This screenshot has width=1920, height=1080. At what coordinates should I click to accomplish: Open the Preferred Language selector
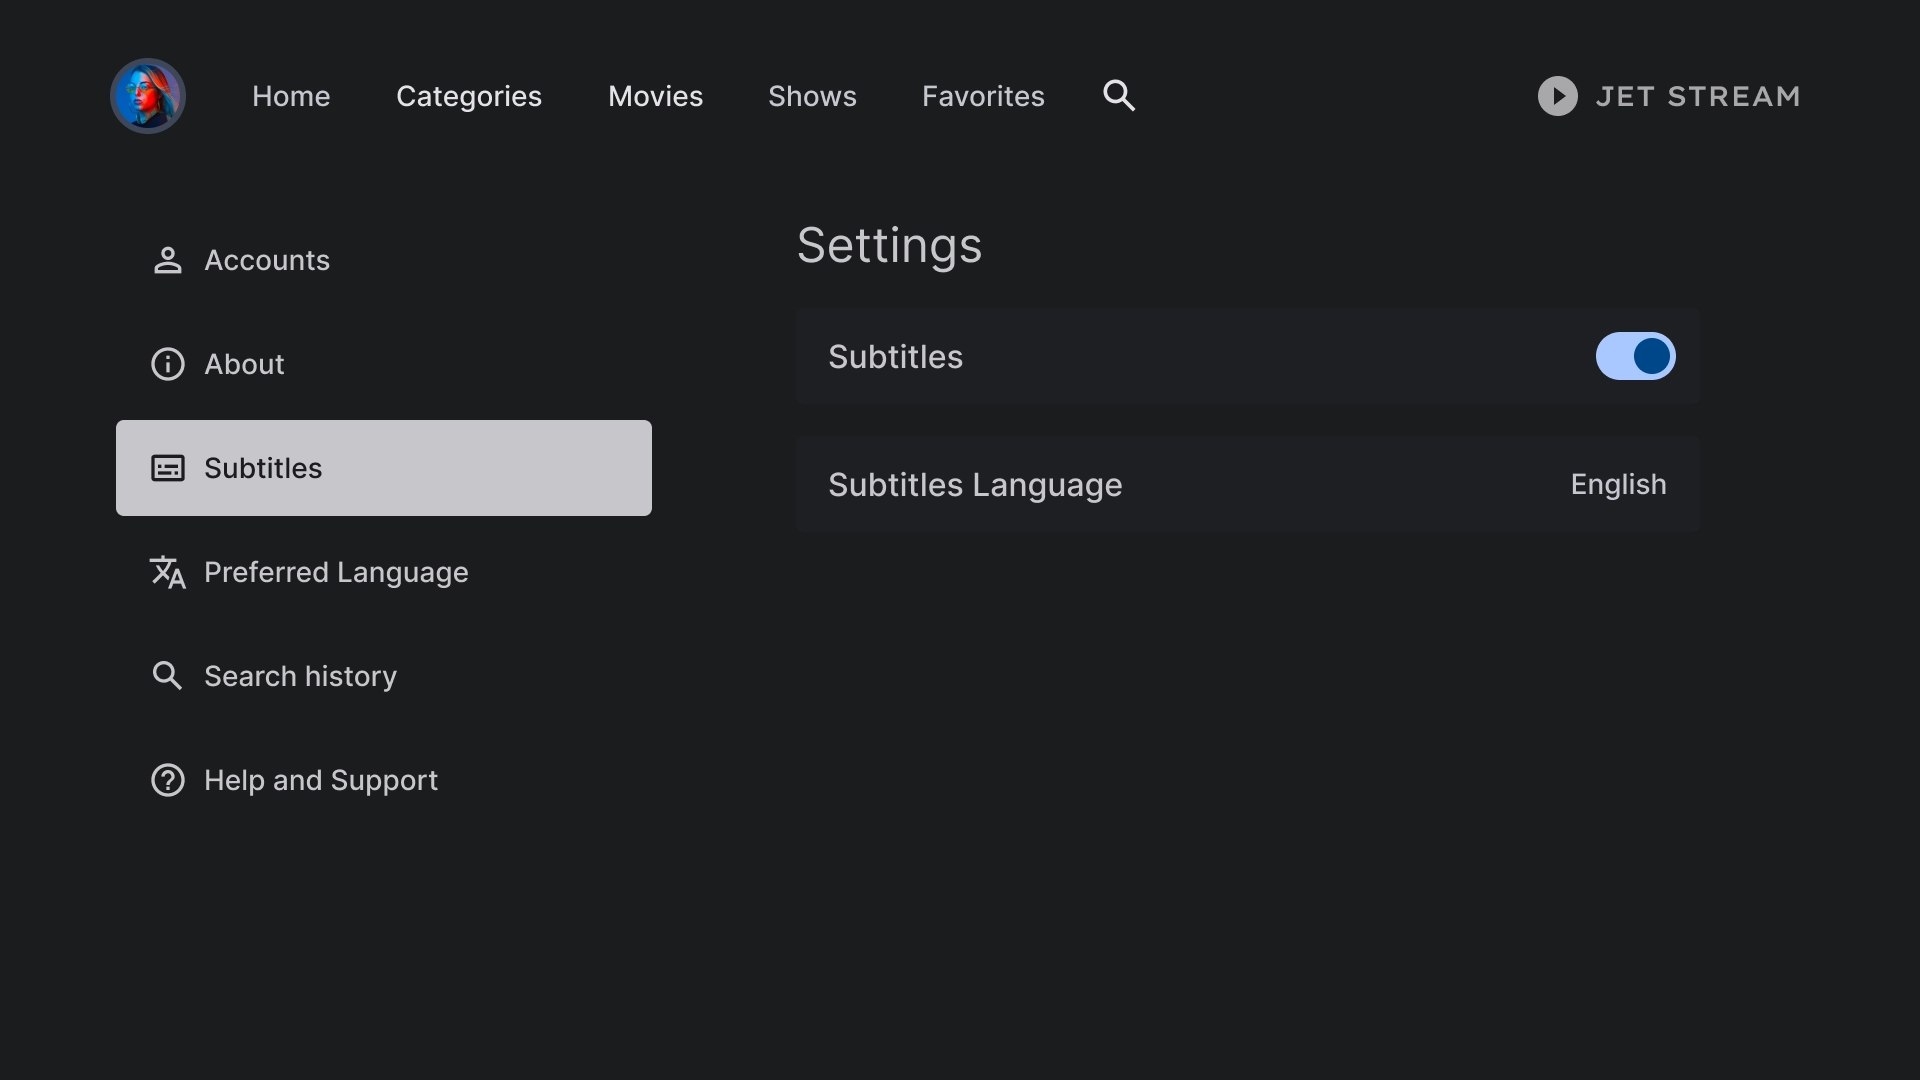point(336,571)
